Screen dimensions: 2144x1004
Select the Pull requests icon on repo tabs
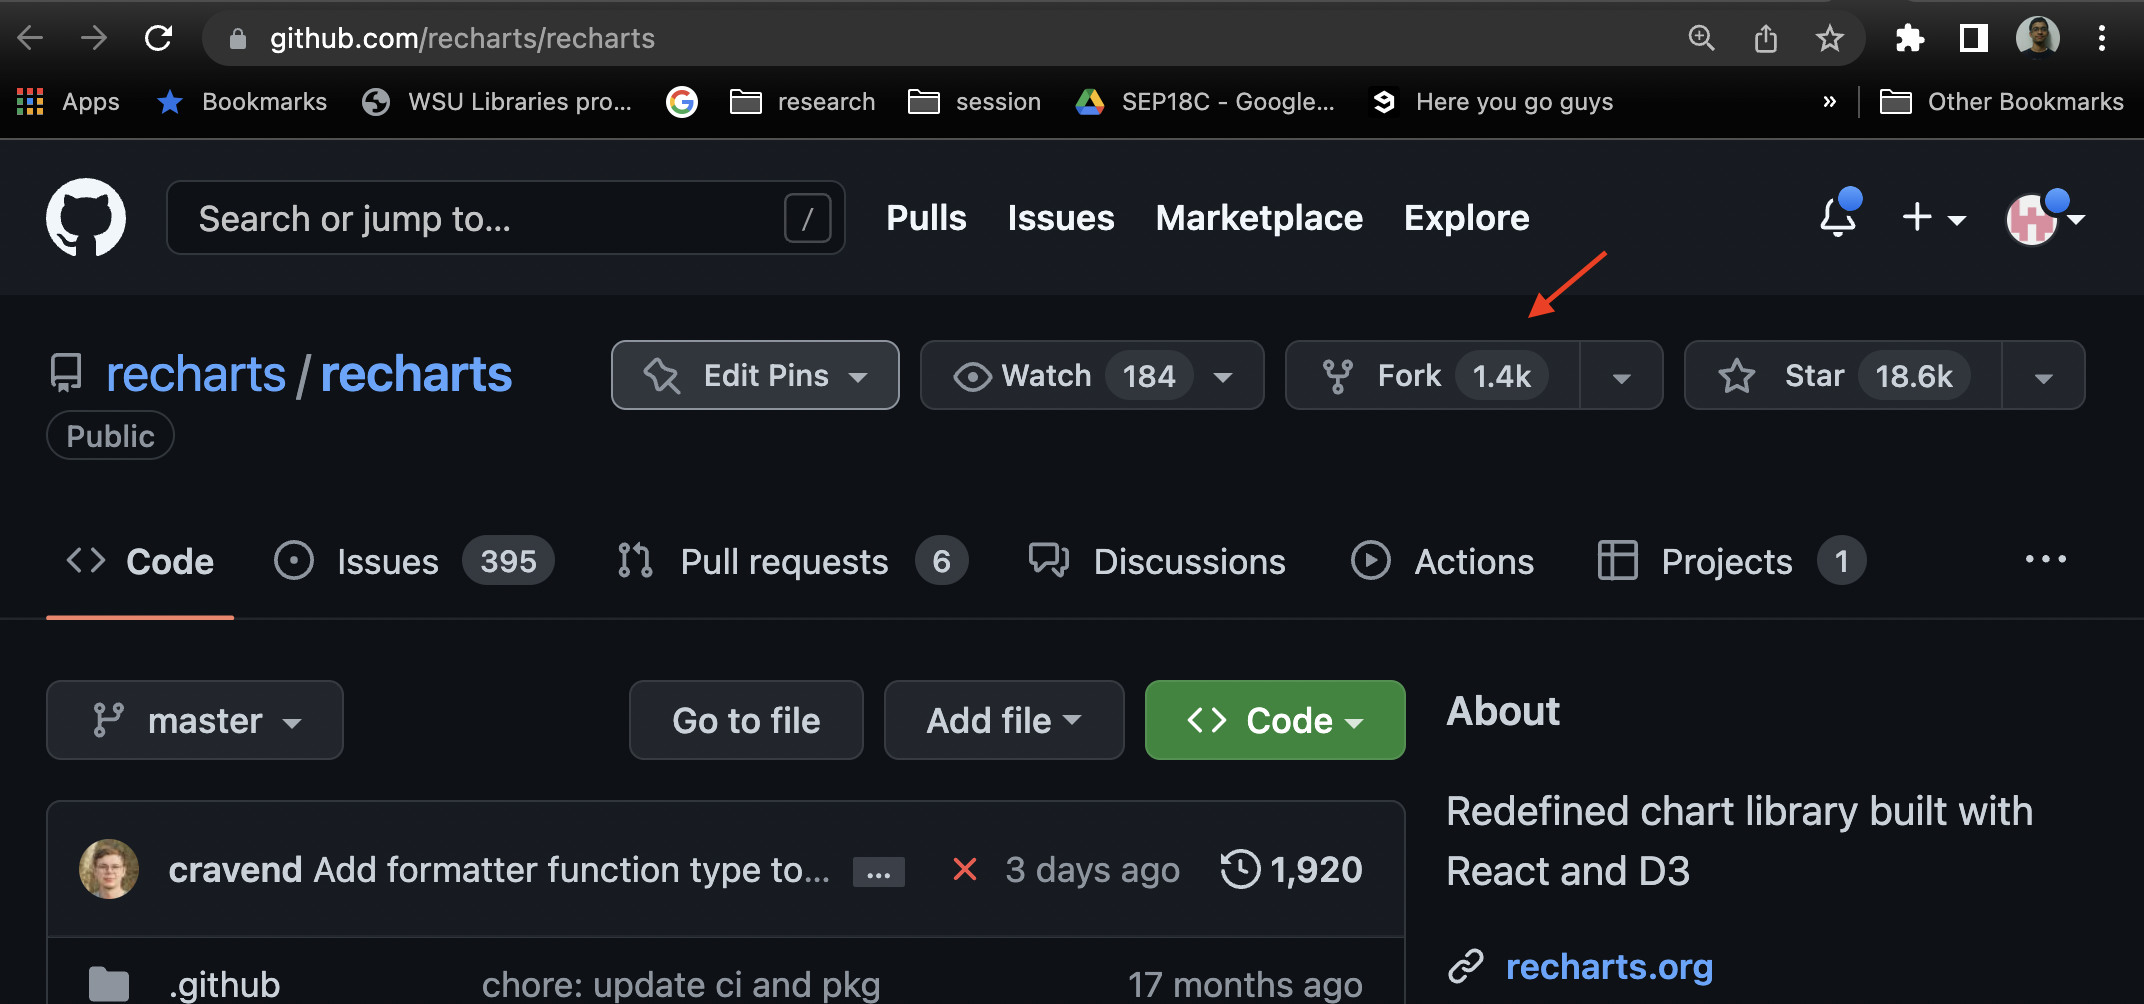(633, 560)
